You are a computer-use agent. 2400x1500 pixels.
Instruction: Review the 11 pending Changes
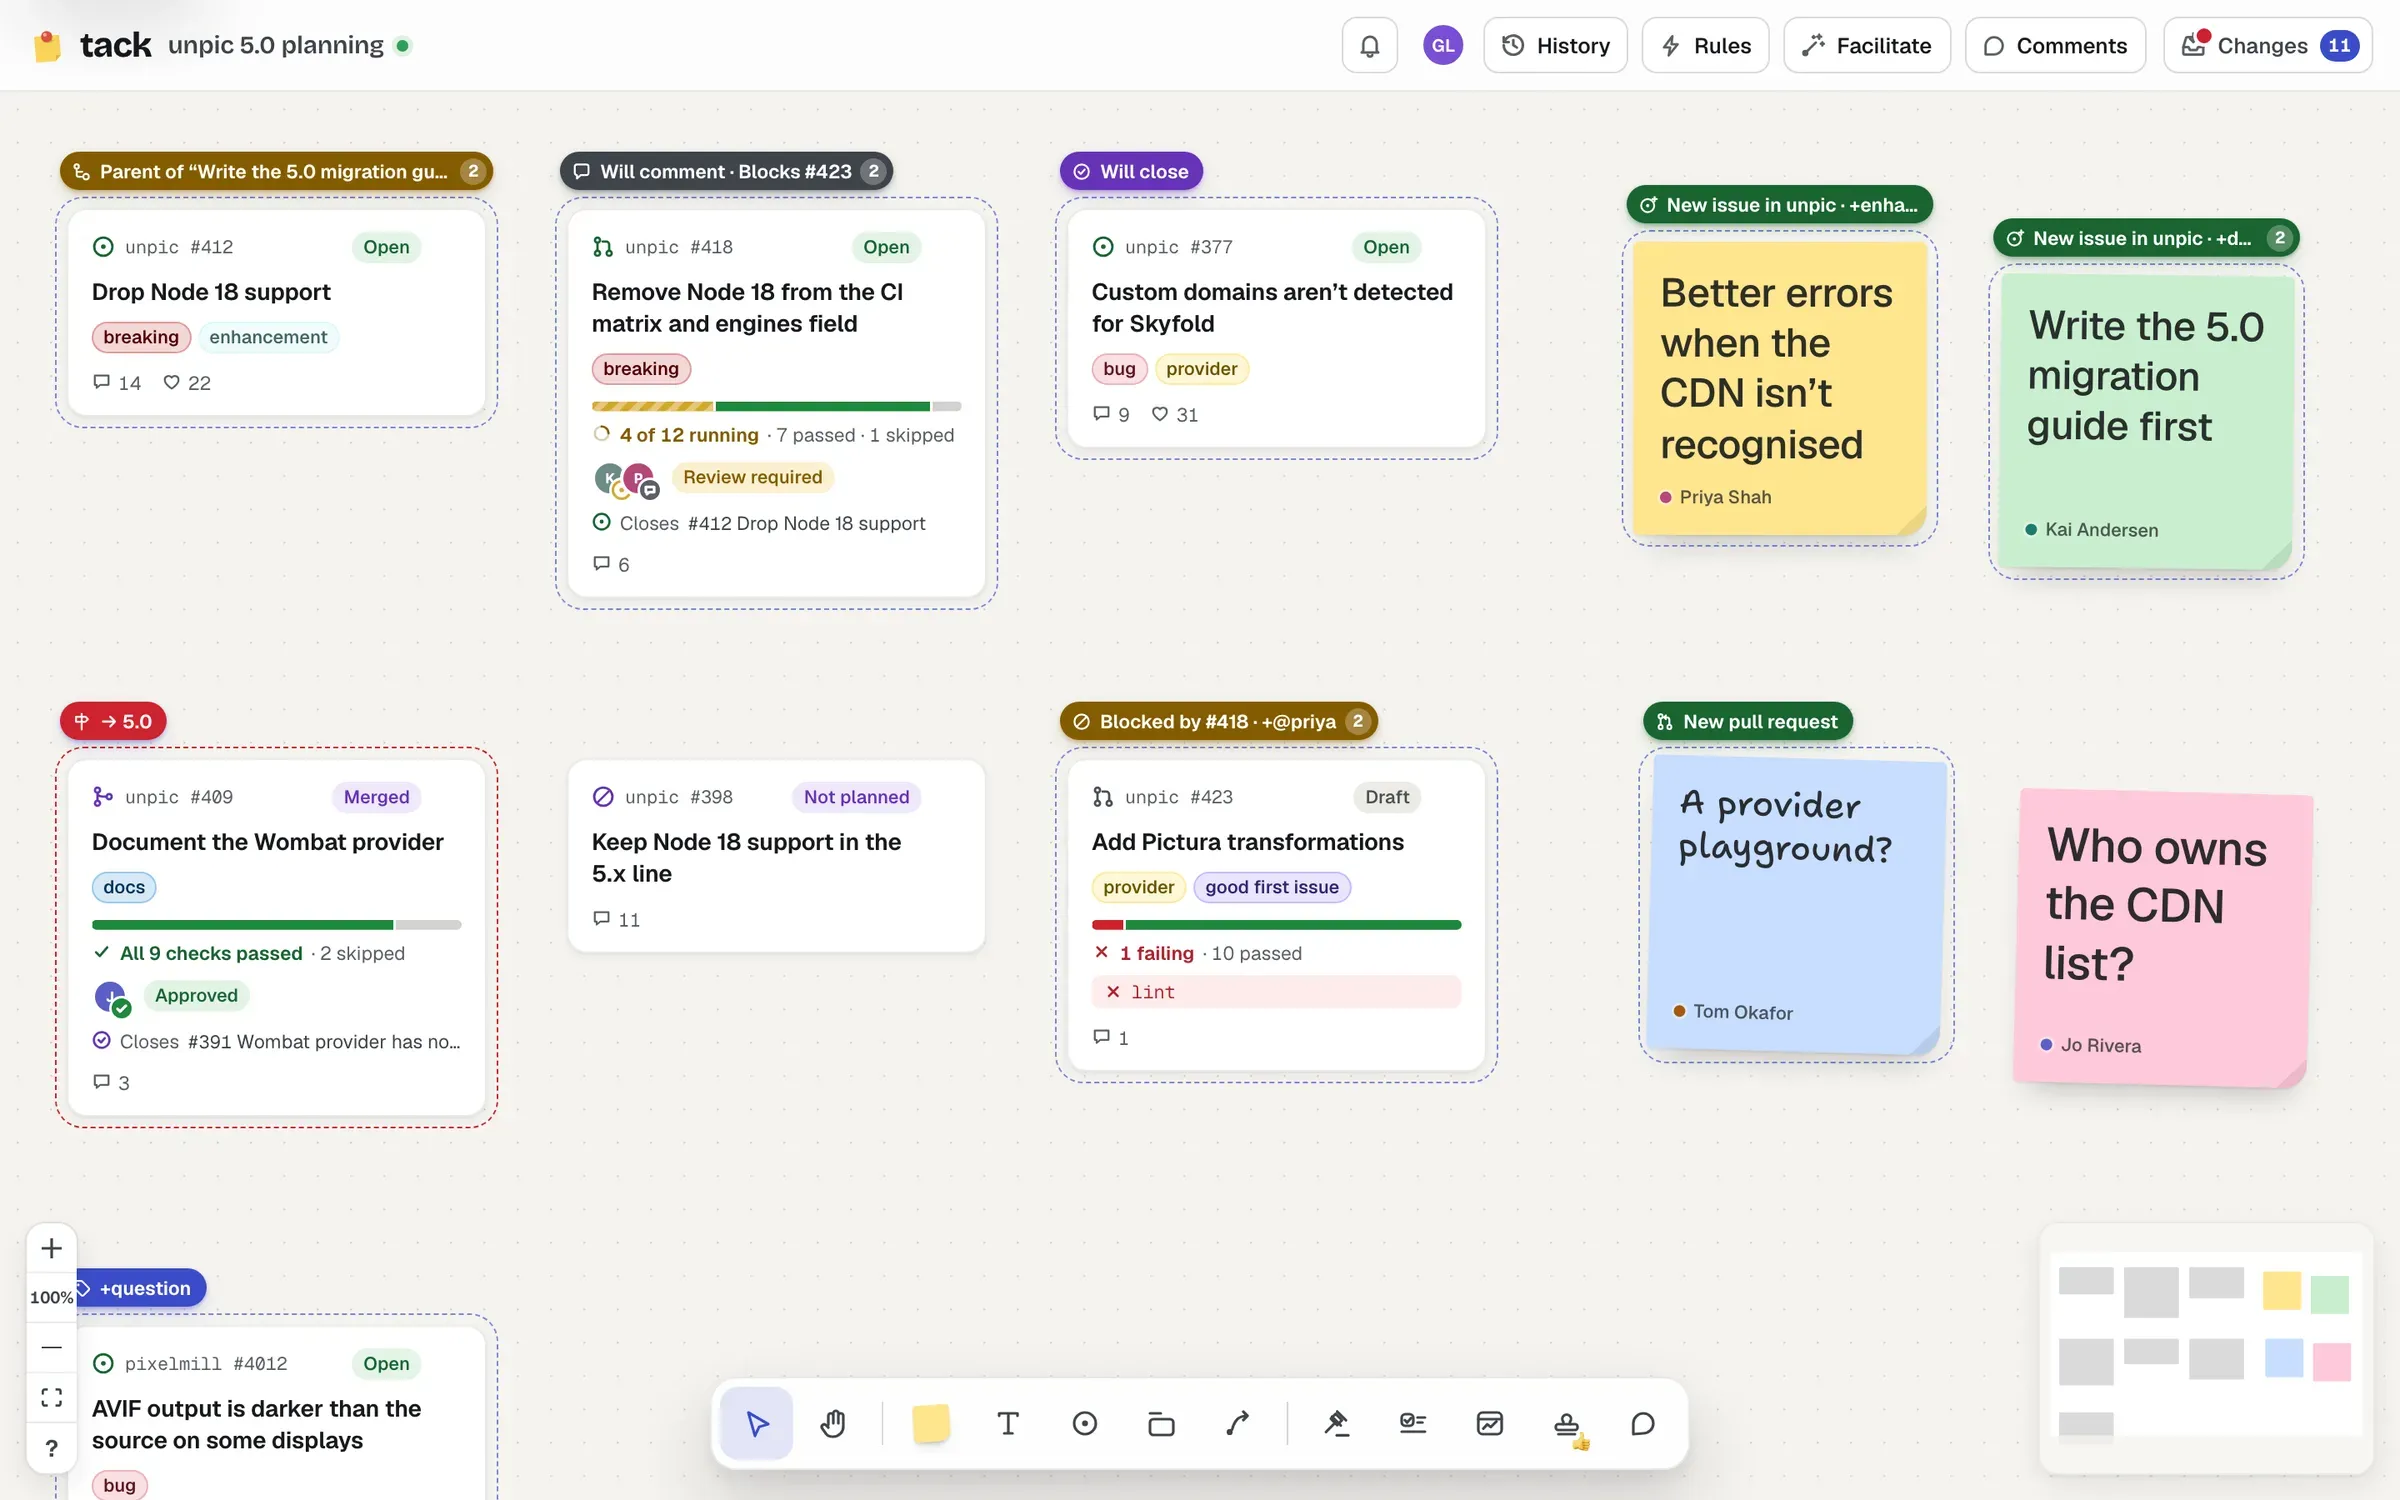point(2268,45)
